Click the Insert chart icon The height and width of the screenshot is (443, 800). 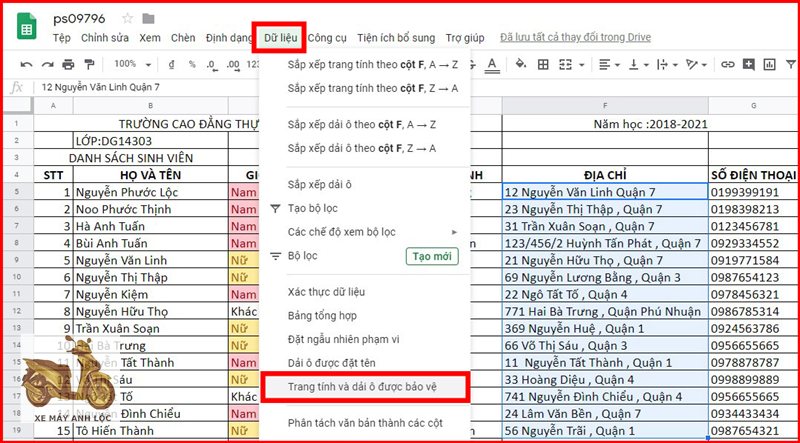(x=769, y=64)
